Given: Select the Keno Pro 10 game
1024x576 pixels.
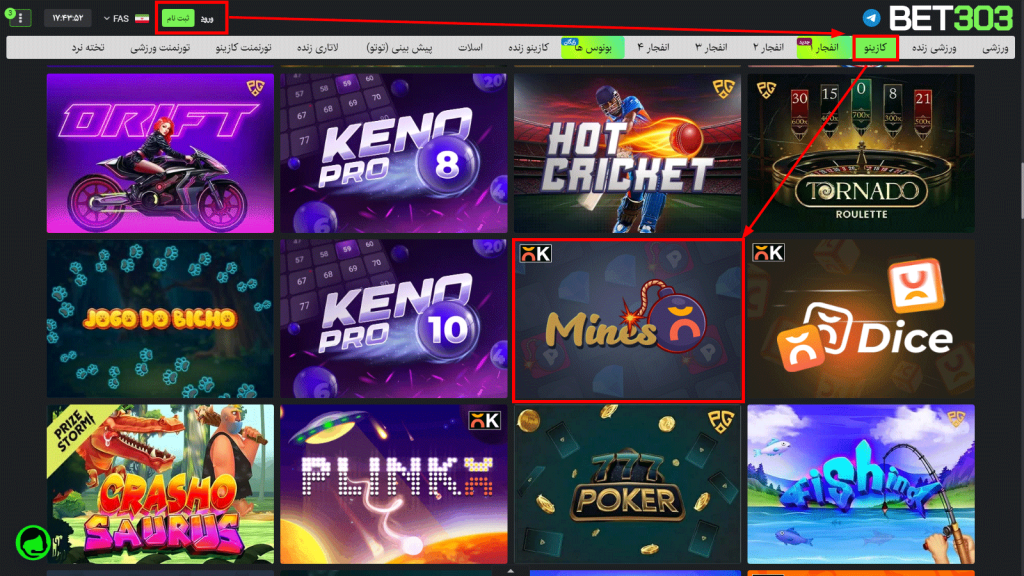Looking at the screenshot, I should [x=393, y=320].
